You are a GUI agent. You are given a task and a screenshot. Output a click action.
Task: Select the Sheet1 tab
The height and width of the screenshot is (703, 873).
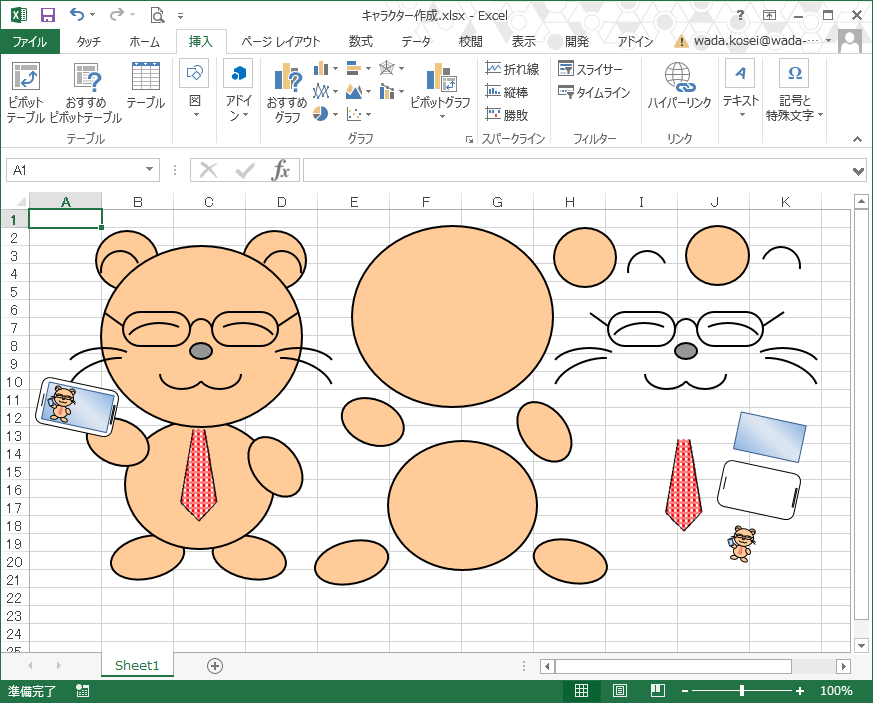137,665
